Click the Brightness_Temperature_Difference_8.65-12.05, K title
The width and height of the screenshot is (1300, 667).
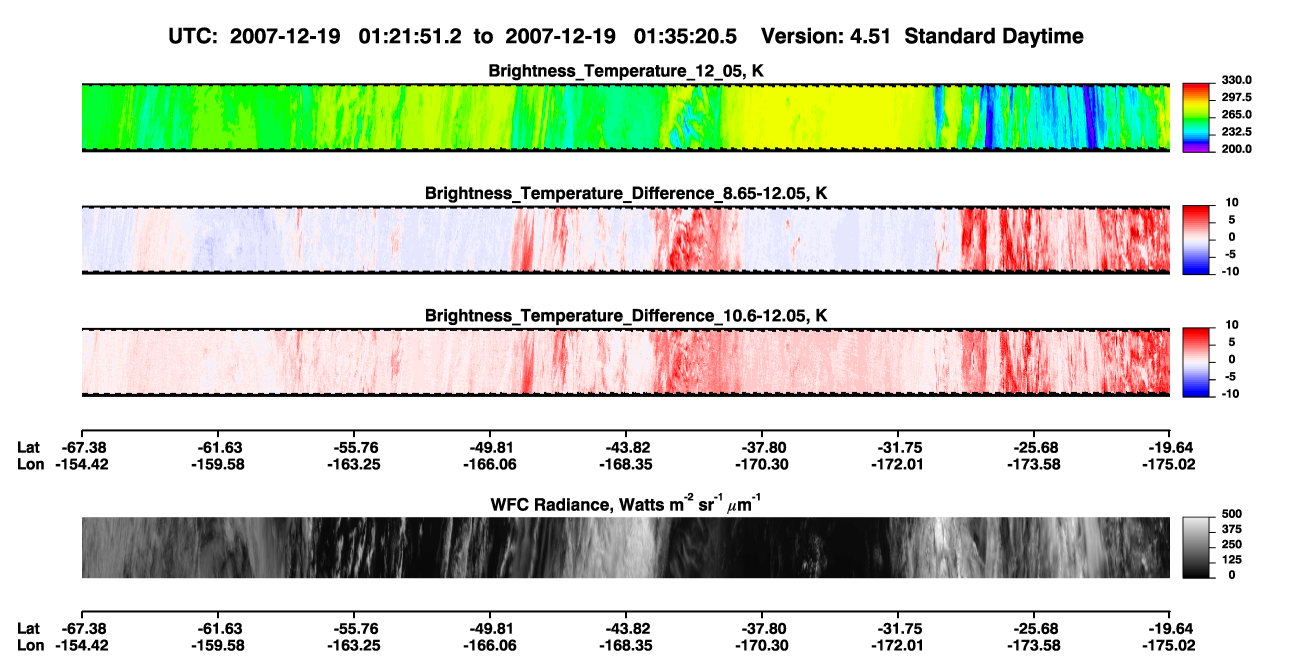625,193
